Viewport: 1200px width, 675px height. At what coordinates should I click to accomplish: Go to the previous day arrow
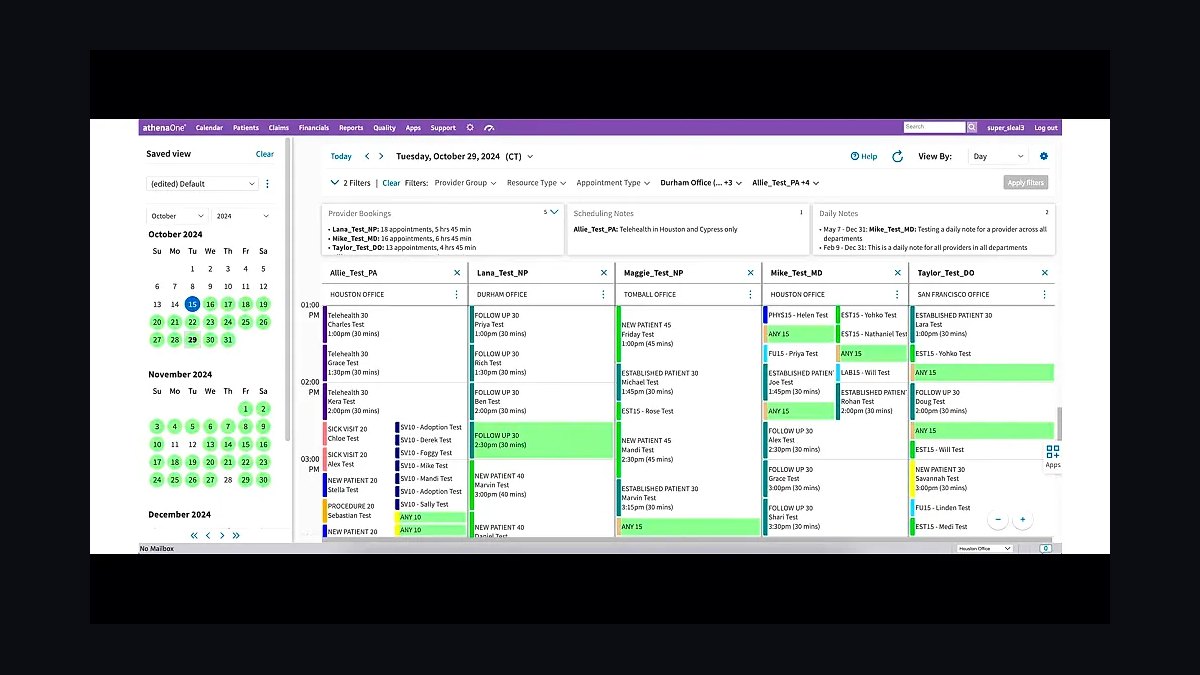point(367,156)
